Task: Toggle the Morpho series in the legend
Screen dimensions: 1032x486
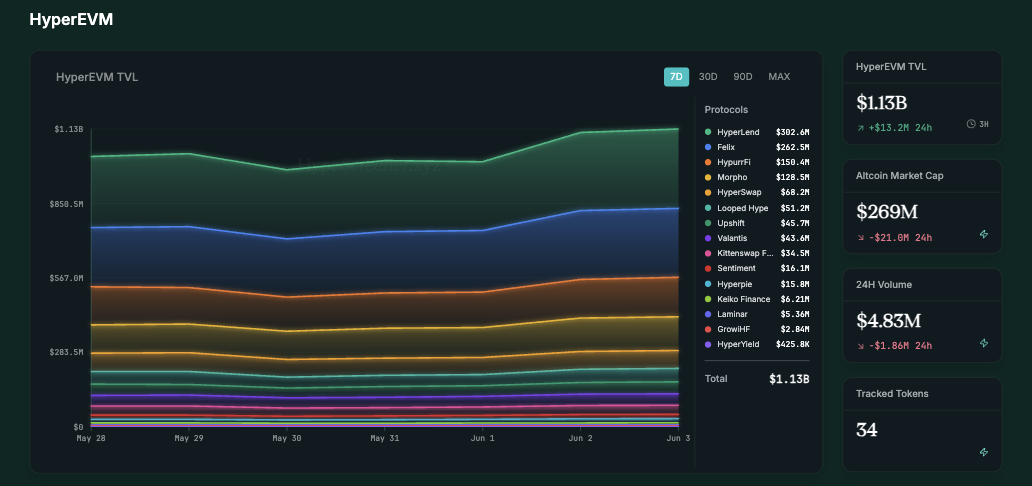Action: (732, 177)
